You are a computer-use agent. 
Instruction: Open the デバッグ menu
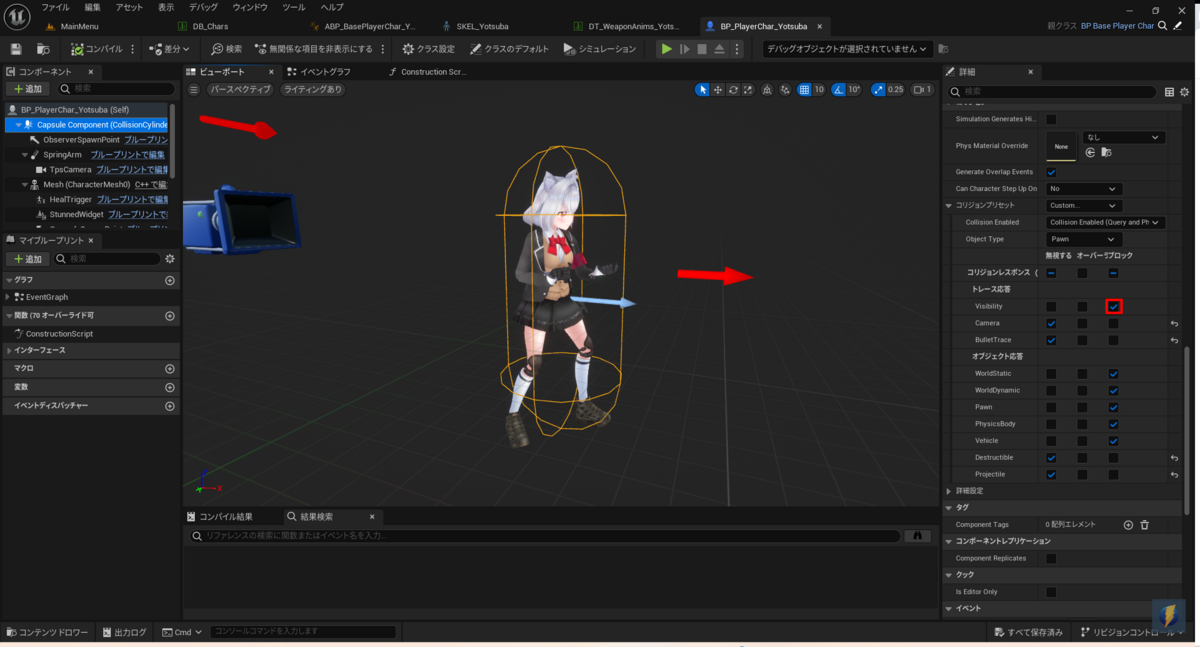(203, 7)
